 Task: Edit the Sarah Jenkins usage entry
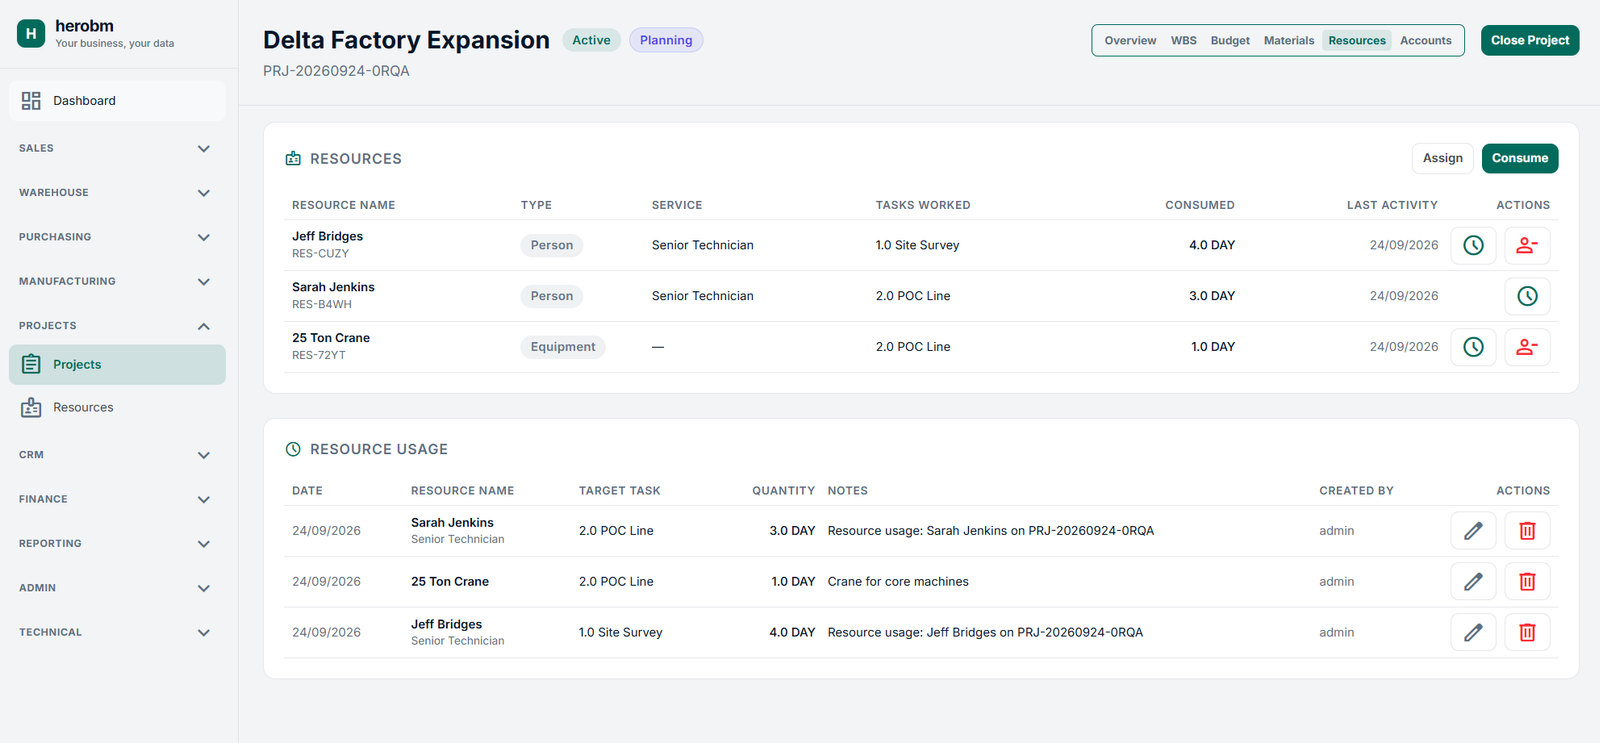[1473, 531]
